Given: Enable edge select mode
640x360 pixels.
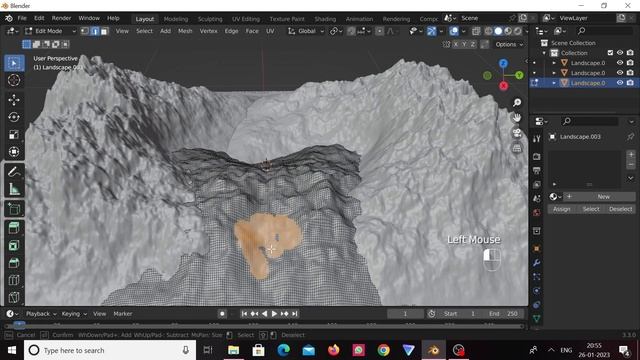Looking at the screenshot, I should click(x=95, y=31).
